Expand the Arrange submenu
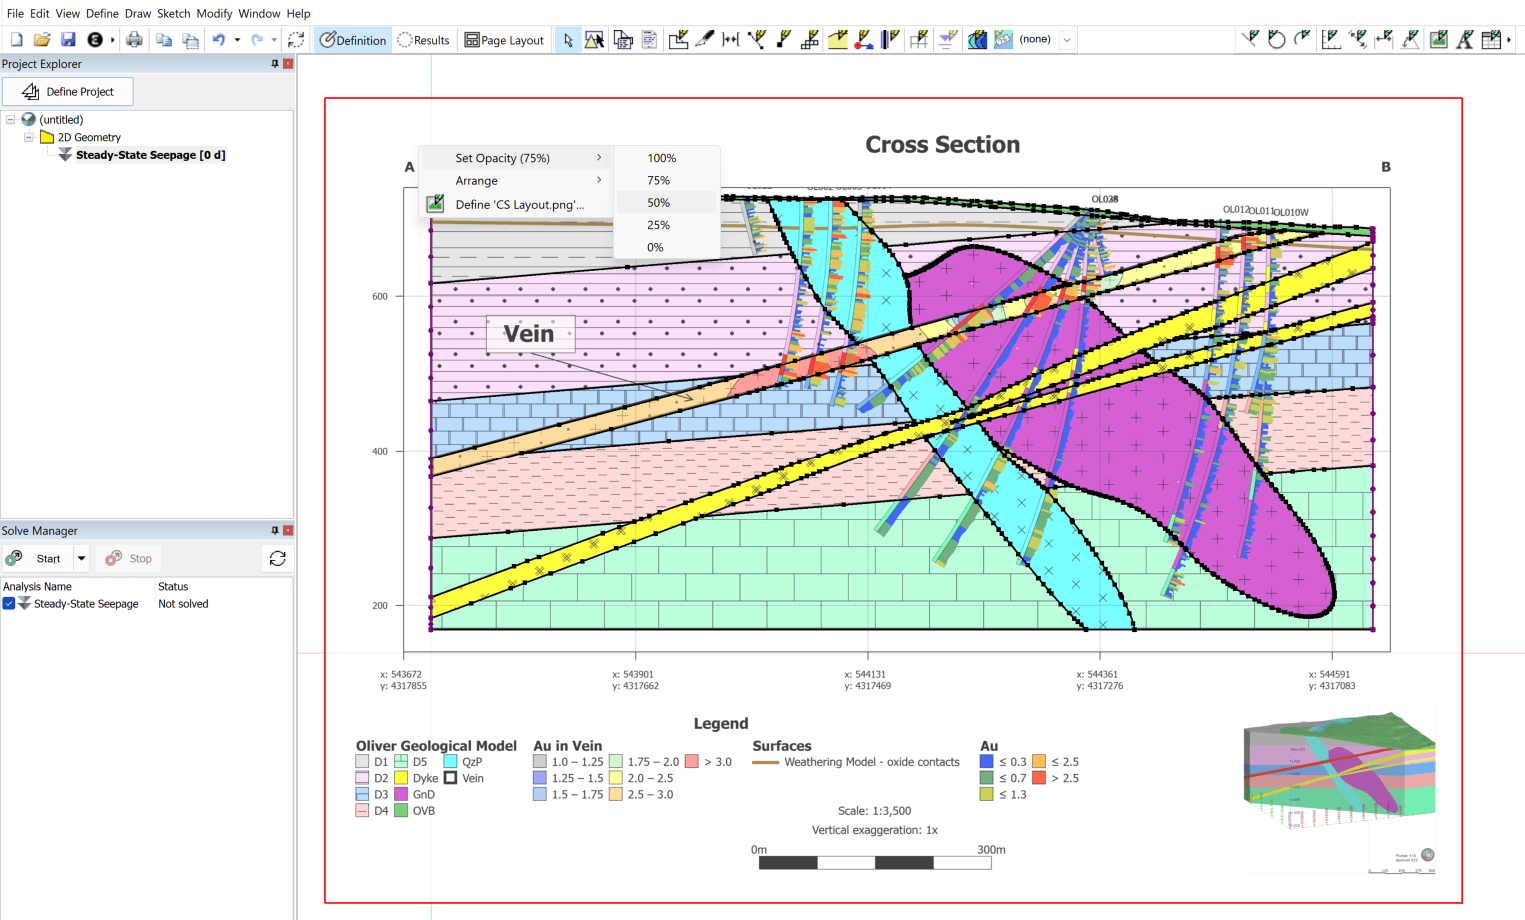Viewport: 1525px width, 920px height. click(515, 181)
